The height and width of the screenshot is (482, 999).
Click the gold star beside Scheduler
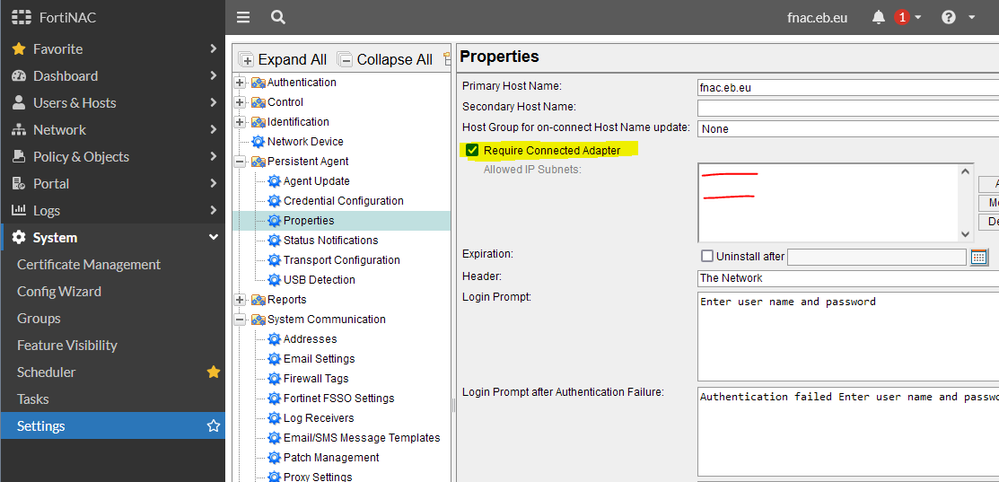[213, 372]
